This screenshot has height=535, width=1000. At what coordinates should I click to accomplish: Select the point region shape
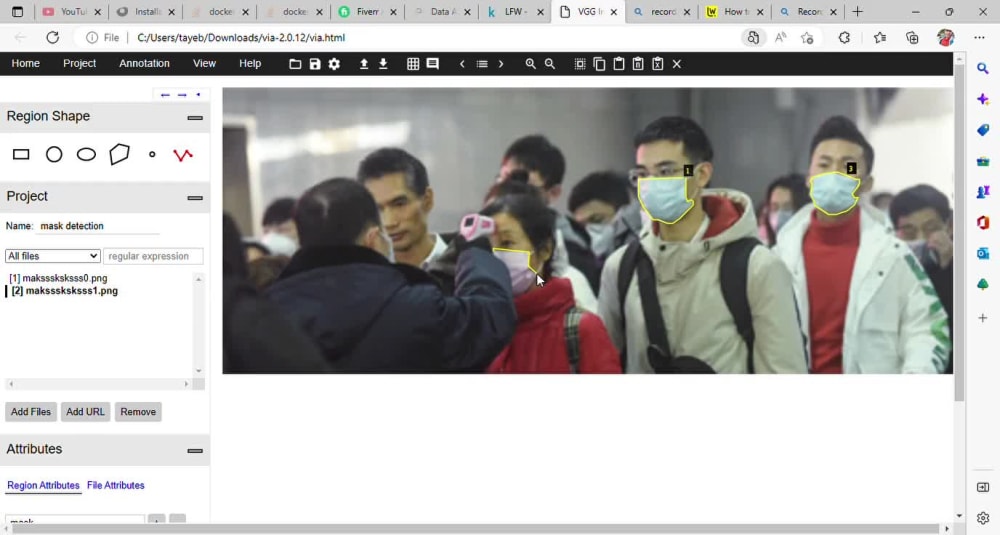click(x=152, y=154)
